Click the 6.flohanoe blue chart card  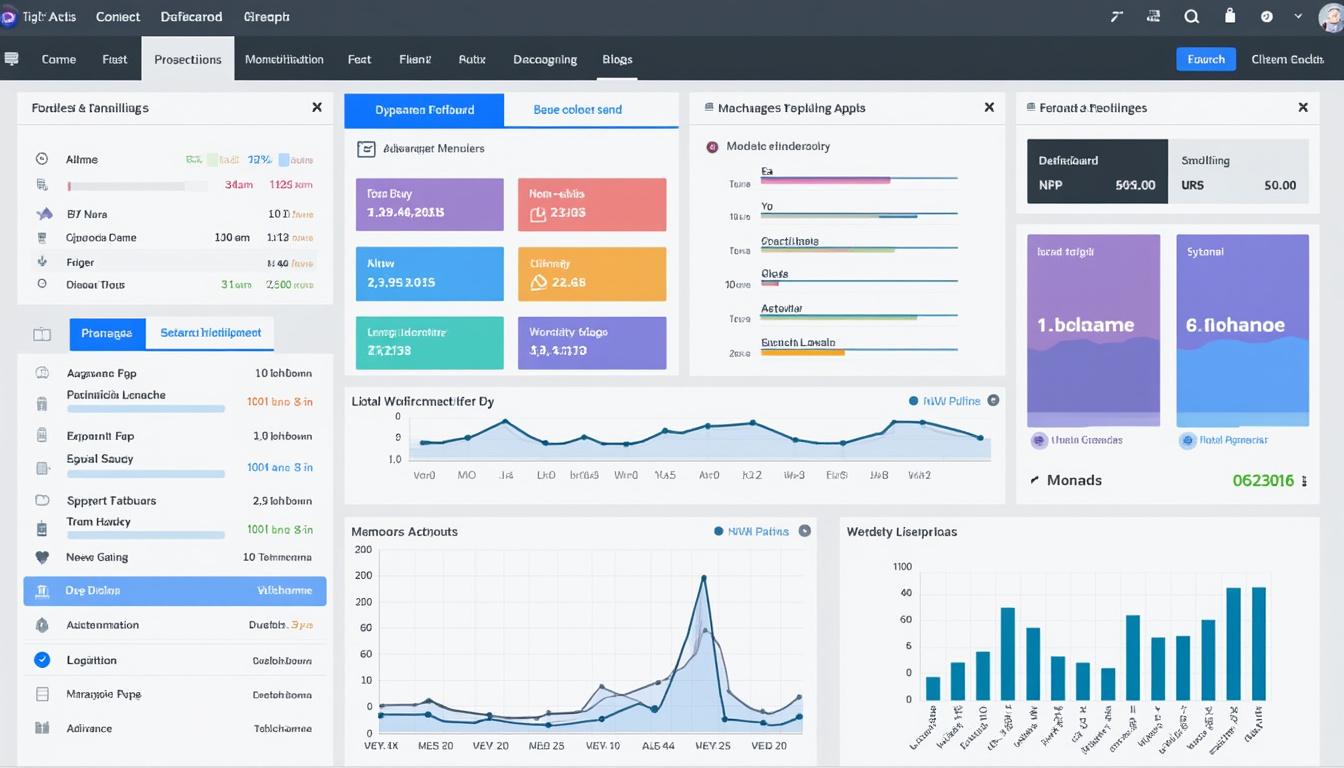[1243, 331]
